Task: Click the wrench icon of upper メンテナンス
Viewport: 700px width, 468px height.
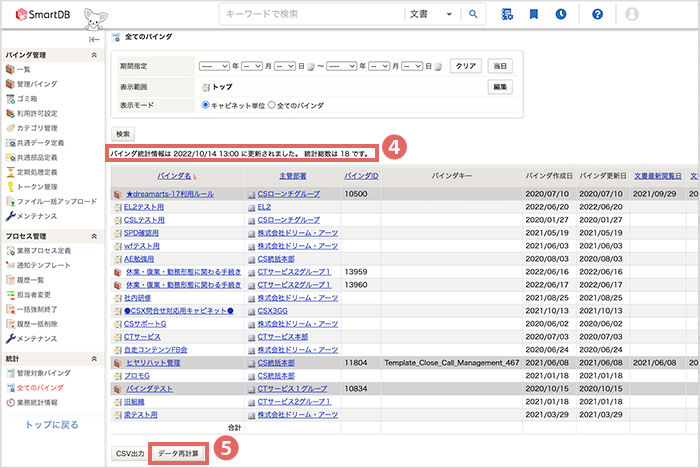Action: [10, 216]
